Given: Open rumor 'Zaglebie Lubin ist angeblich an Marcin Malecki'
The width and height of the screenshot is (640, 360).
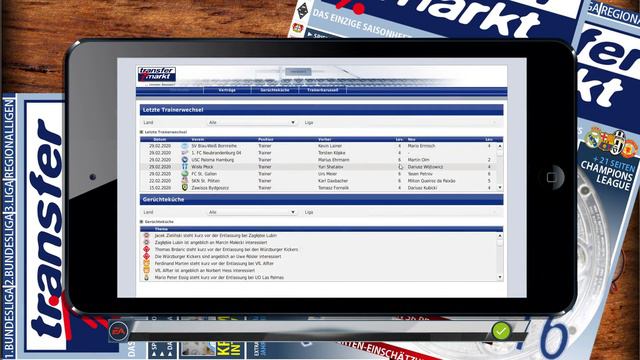Looking at the screenshot, I should 211,242.
